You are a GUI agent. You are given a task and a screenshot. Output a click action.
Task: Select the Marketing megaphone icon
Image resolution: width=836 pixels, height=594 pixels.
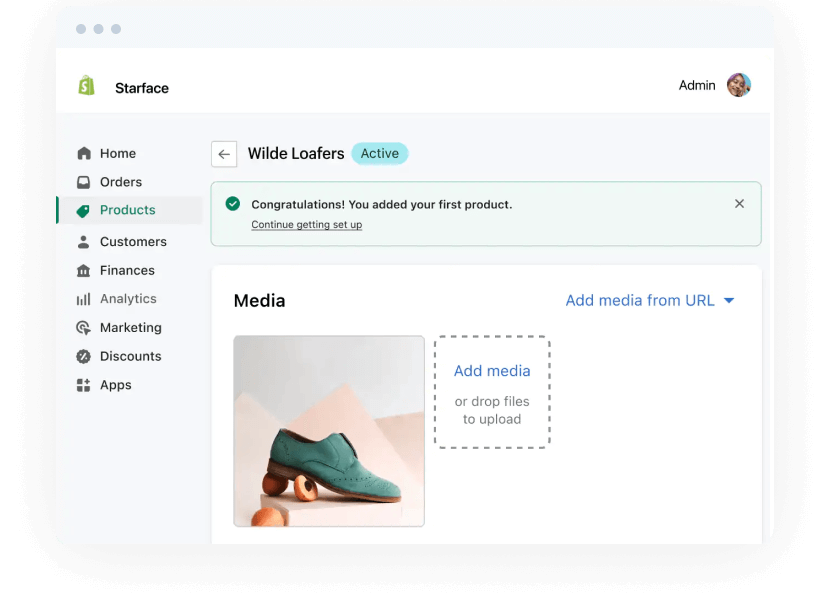tap(84, 327)
